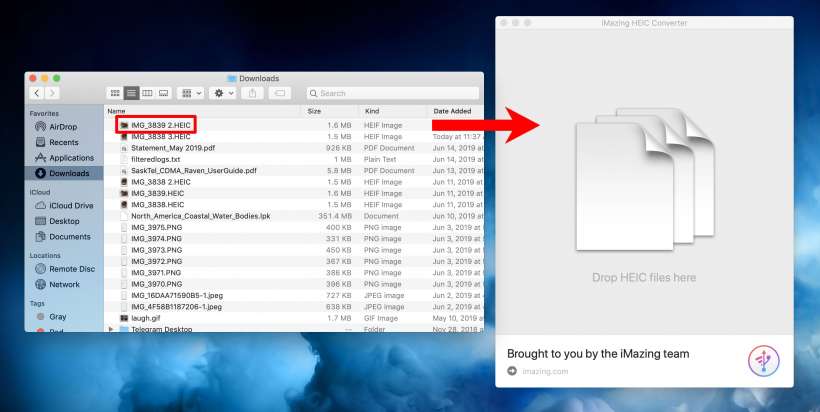Screen dimensions: 820x412
Task: Expand the Telegram Desktop folder
Action: (111, 329)
